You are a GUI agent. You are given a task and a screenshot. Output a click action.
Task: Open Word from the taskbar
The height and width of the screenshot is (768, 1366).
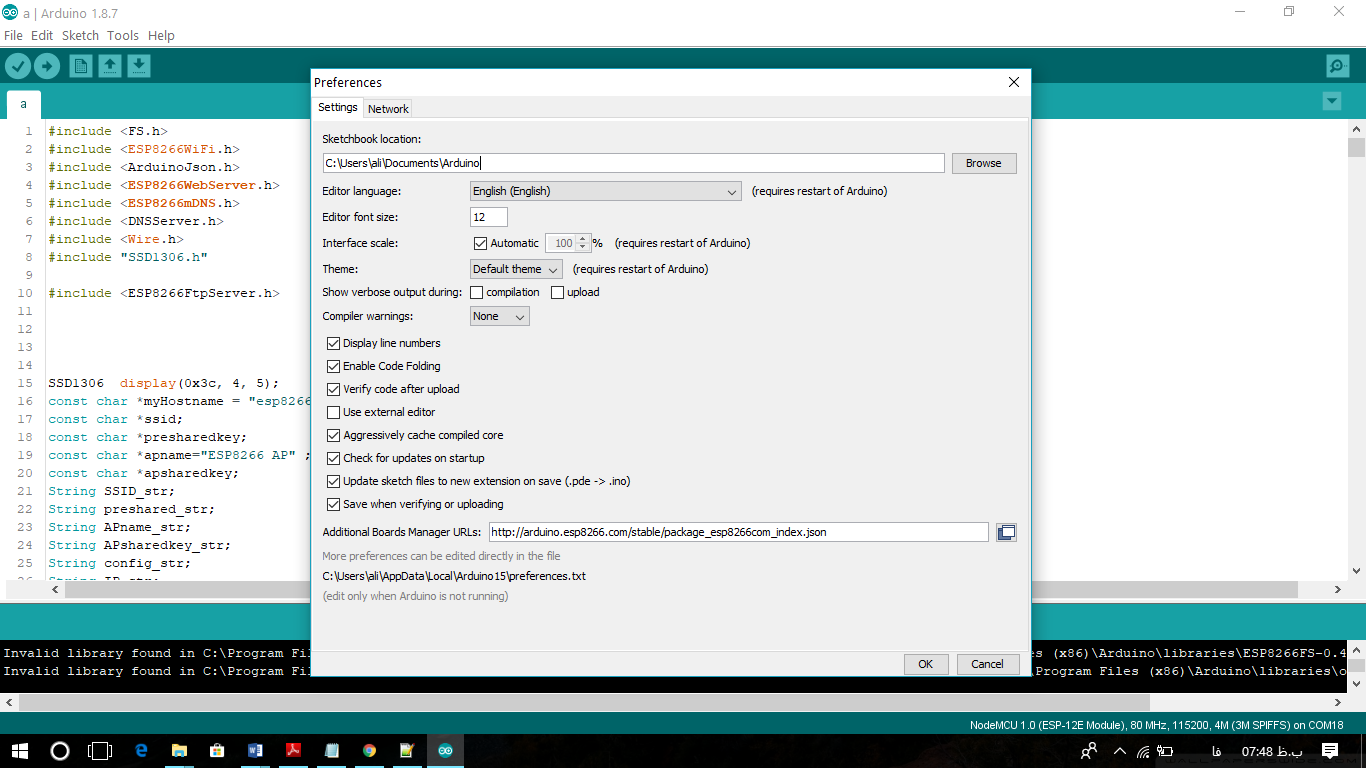pyautogui.click(x=255, y=750)
